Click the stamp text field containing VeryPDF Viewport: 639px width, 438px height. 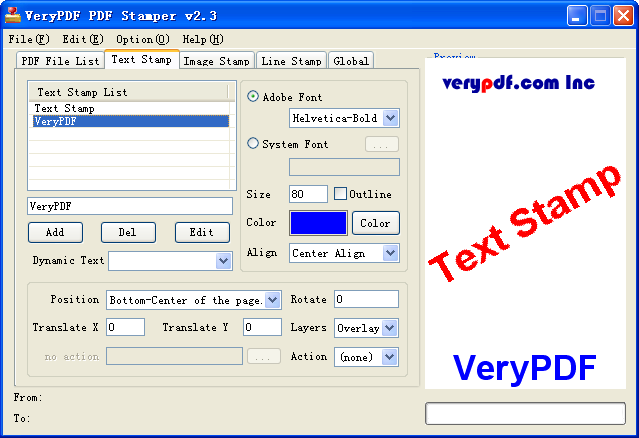(x=130, y=206)
